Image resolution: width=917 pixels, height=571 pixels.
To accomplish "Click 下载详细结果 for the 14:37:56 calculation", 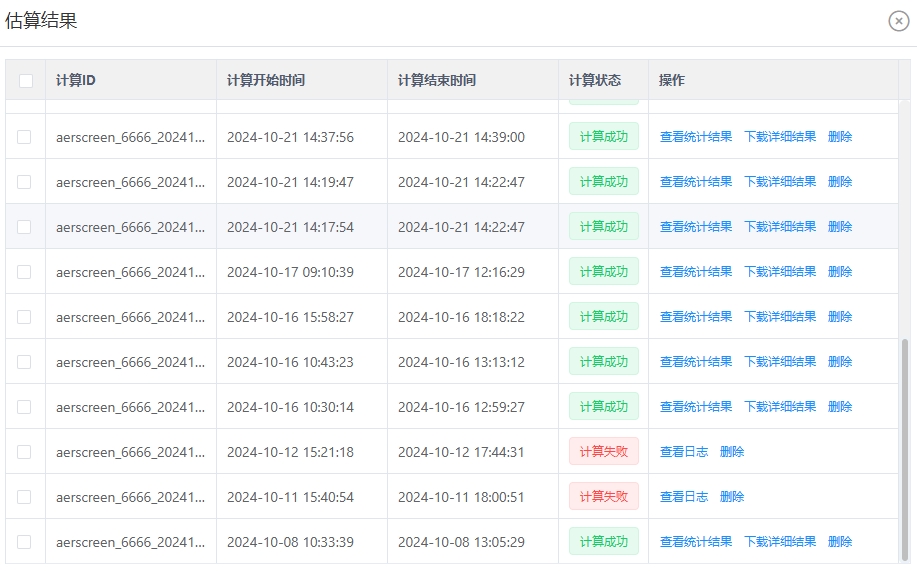I will click(x=780, y=137).
